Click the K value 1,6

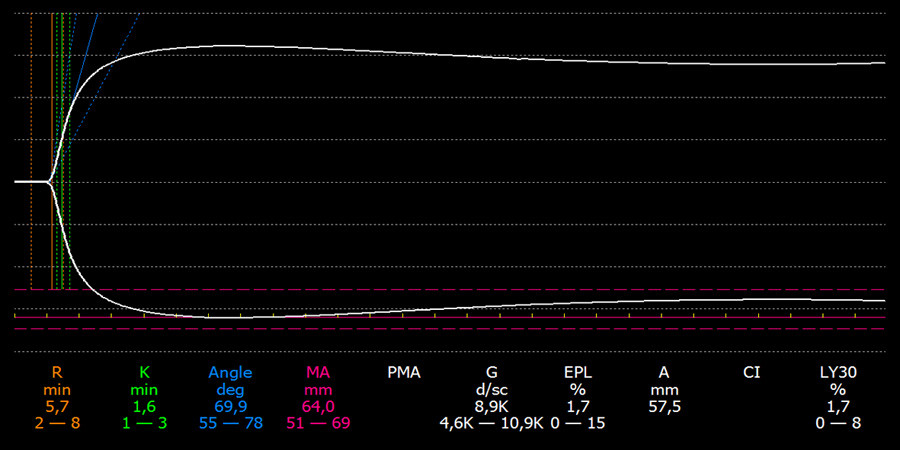pos(144,406)
